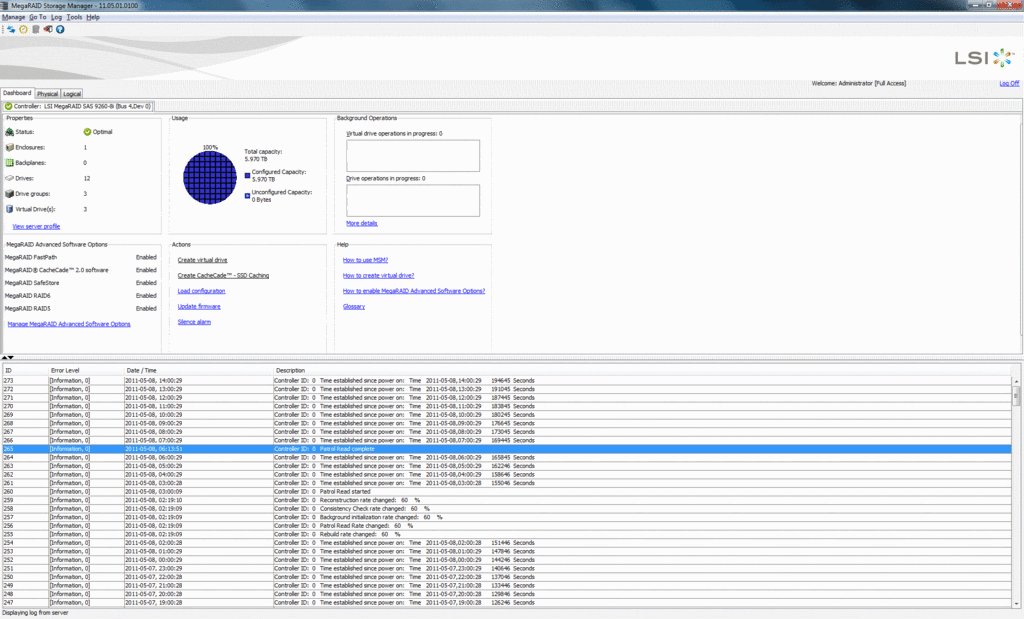Select log row 260 Patrol Read started

tap(507, 492)
